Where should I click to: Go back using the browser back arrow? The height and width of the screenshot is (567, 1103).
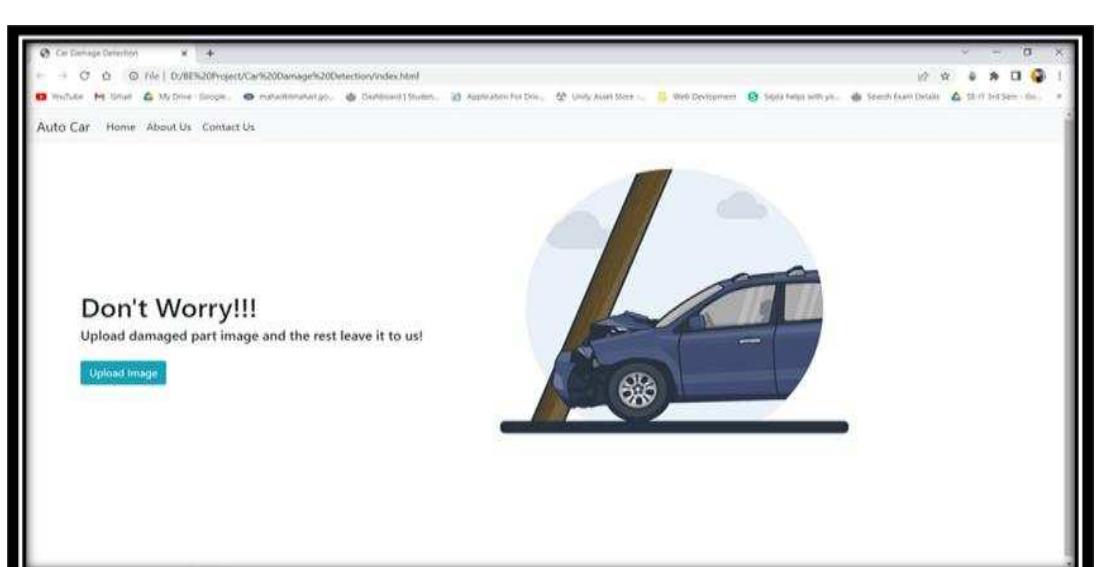point(39,76)
